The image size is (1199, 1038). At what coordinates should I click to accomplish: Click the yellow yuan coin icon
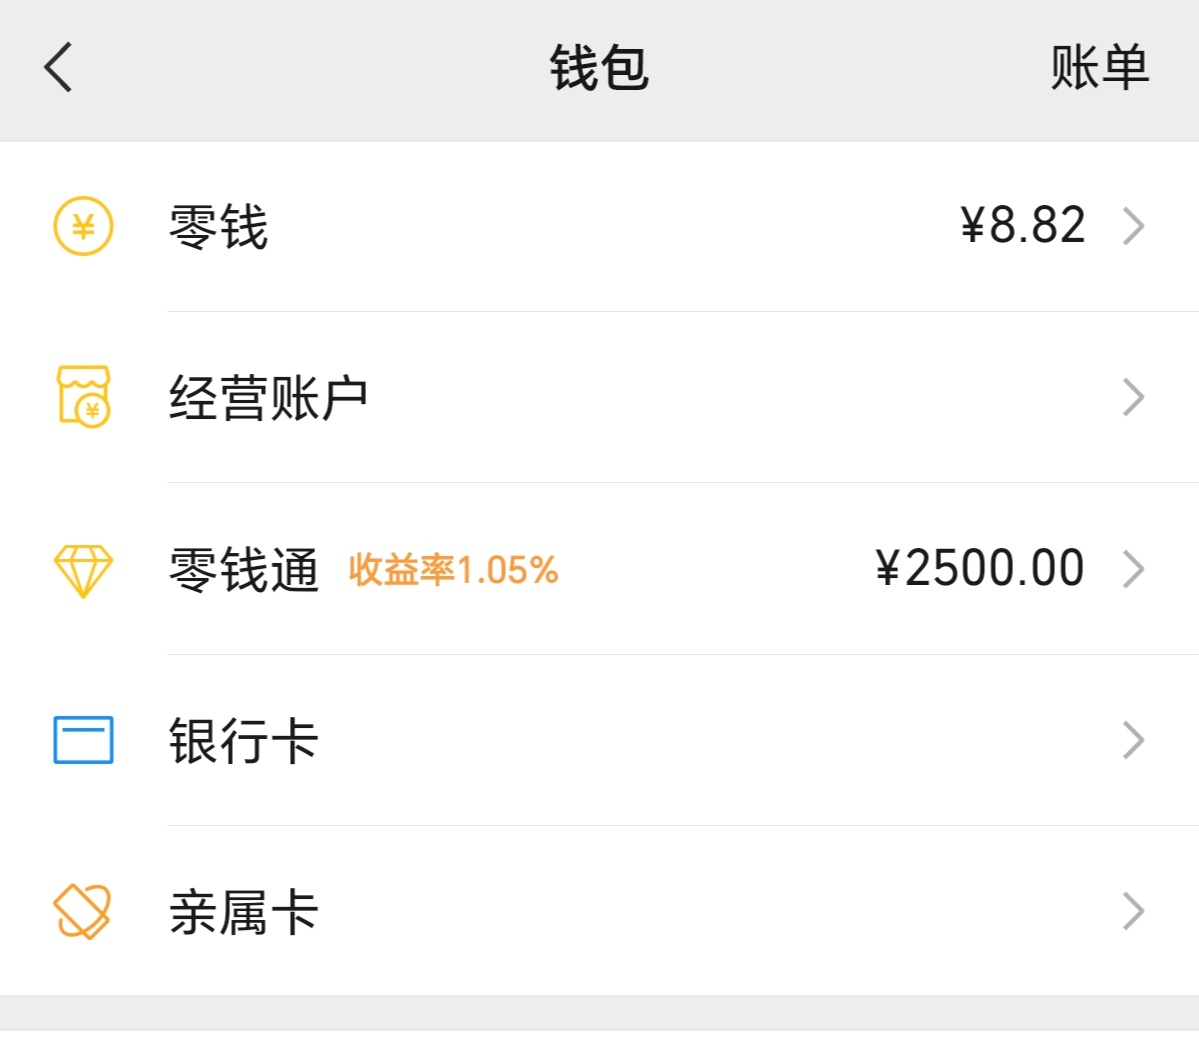tap(83, 226)
